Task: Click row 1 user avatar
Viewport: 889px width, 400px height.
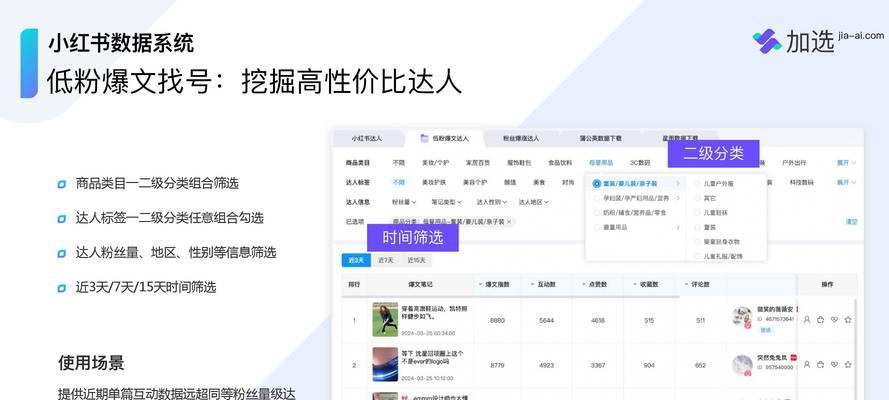Action: click(x=742, y=317)
